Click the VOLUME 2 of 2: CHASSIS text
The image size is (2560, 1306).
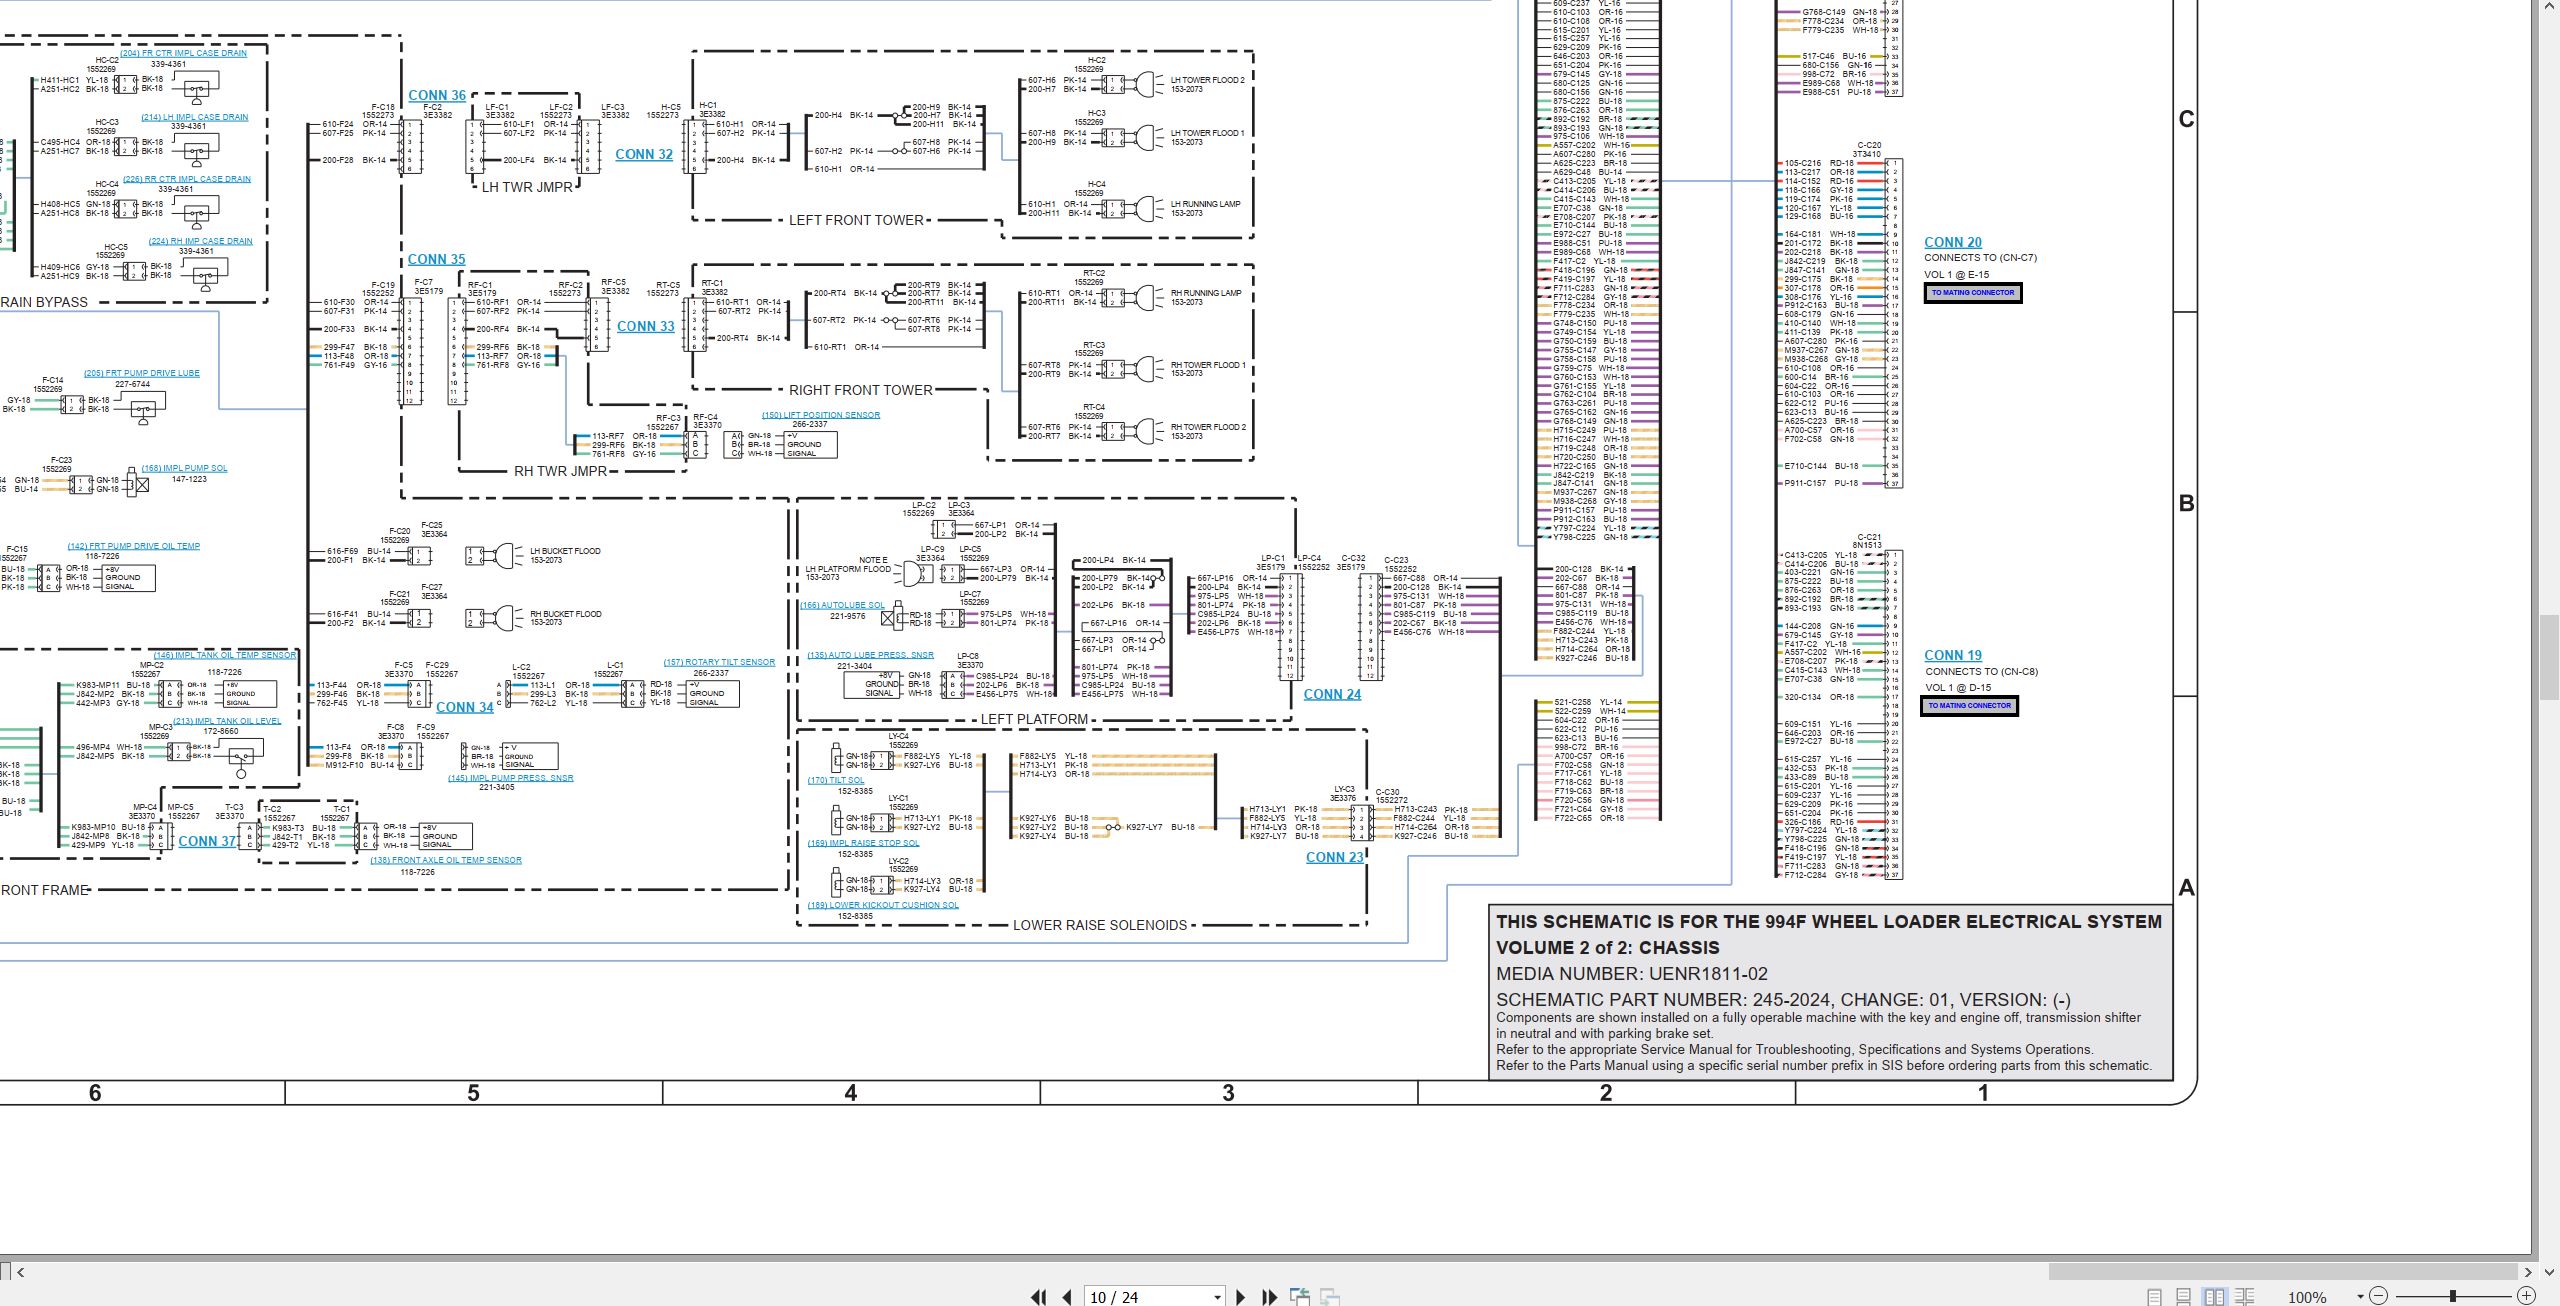coord(1608,948)
